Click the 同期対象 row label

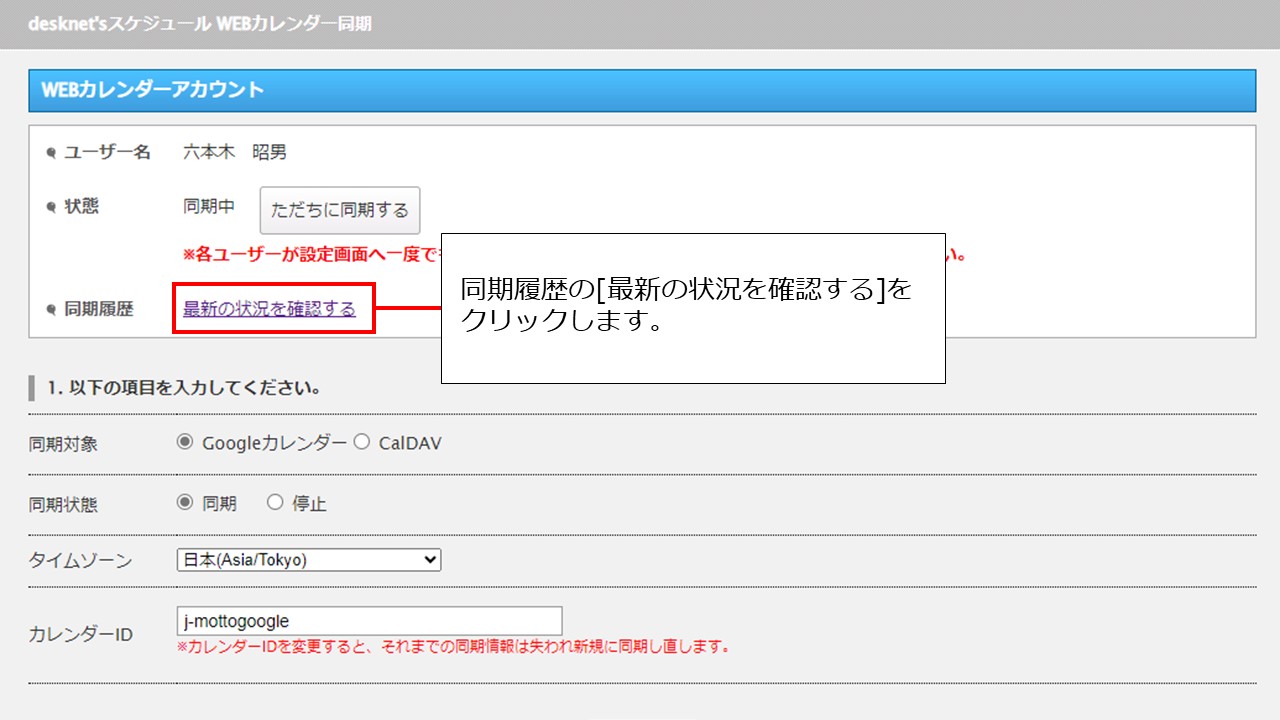tap(63, 444)
